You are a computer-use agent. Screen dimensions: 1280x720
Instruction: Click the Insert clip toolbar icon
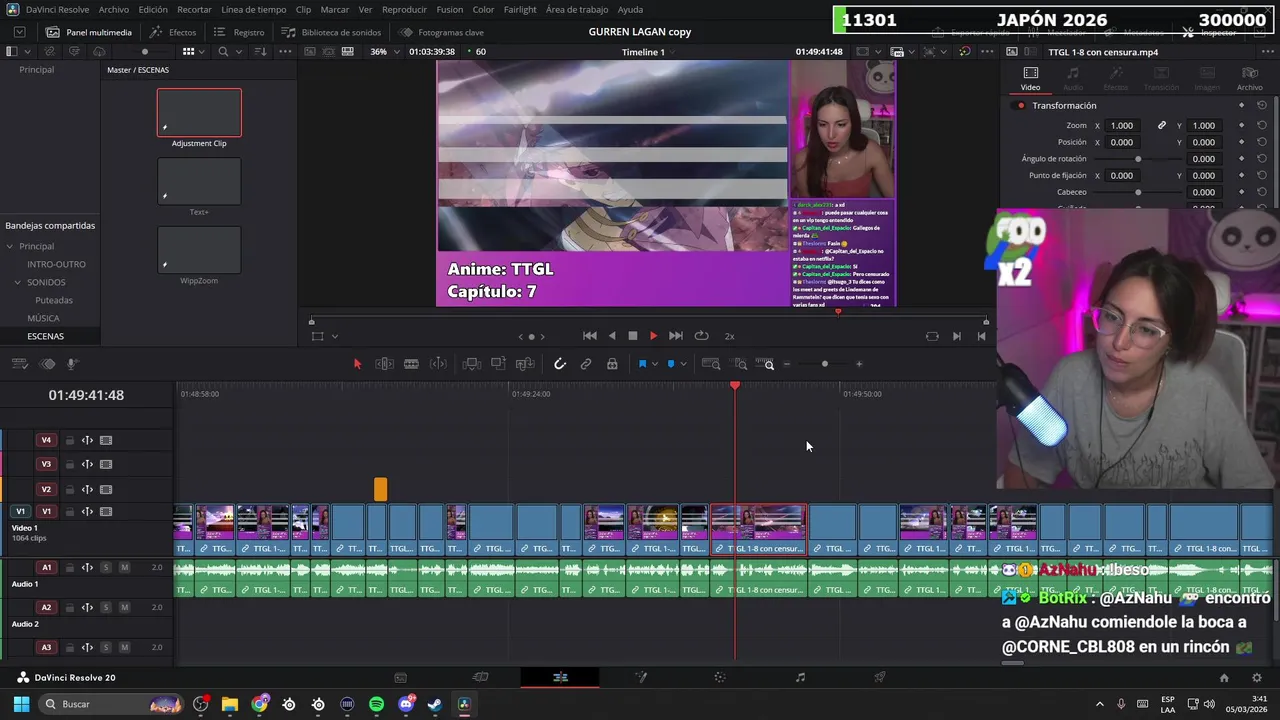point(472,364)
